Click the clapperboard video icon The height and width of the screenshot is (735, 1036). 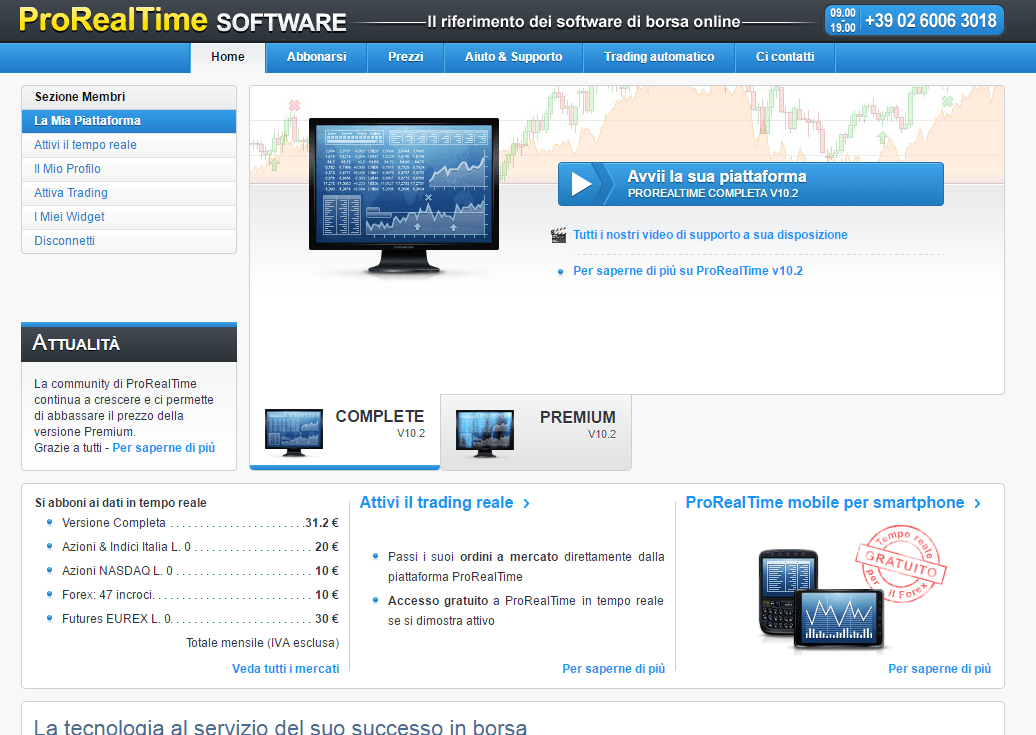coord(558,235)
